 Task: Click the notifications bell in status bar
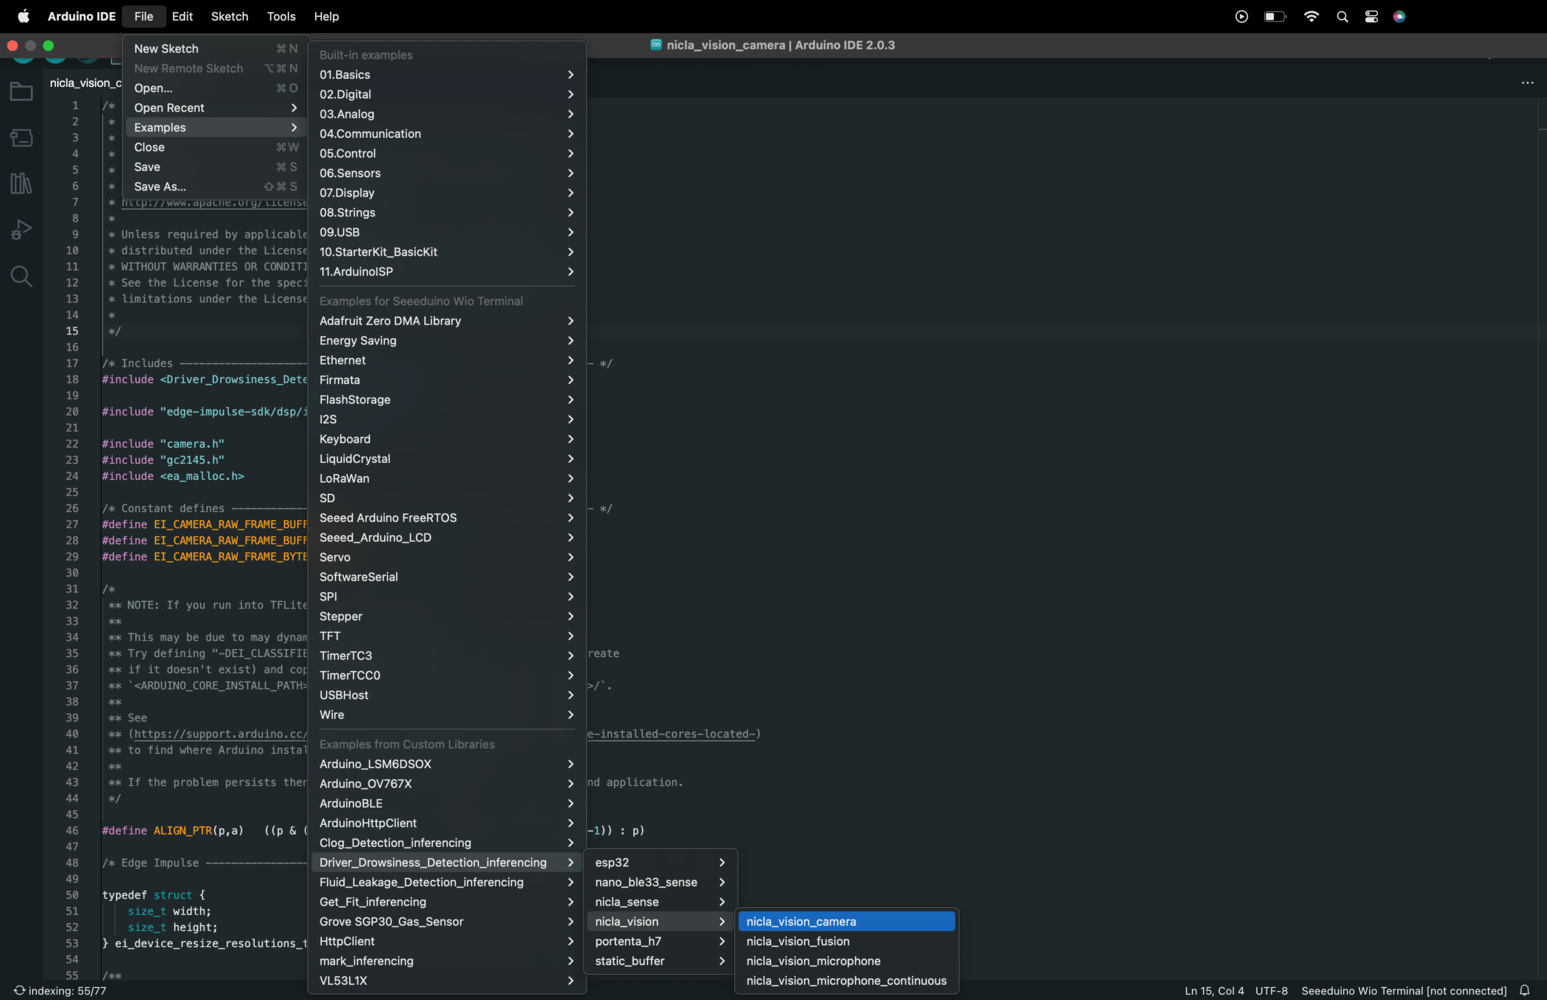pos(1525,991)
